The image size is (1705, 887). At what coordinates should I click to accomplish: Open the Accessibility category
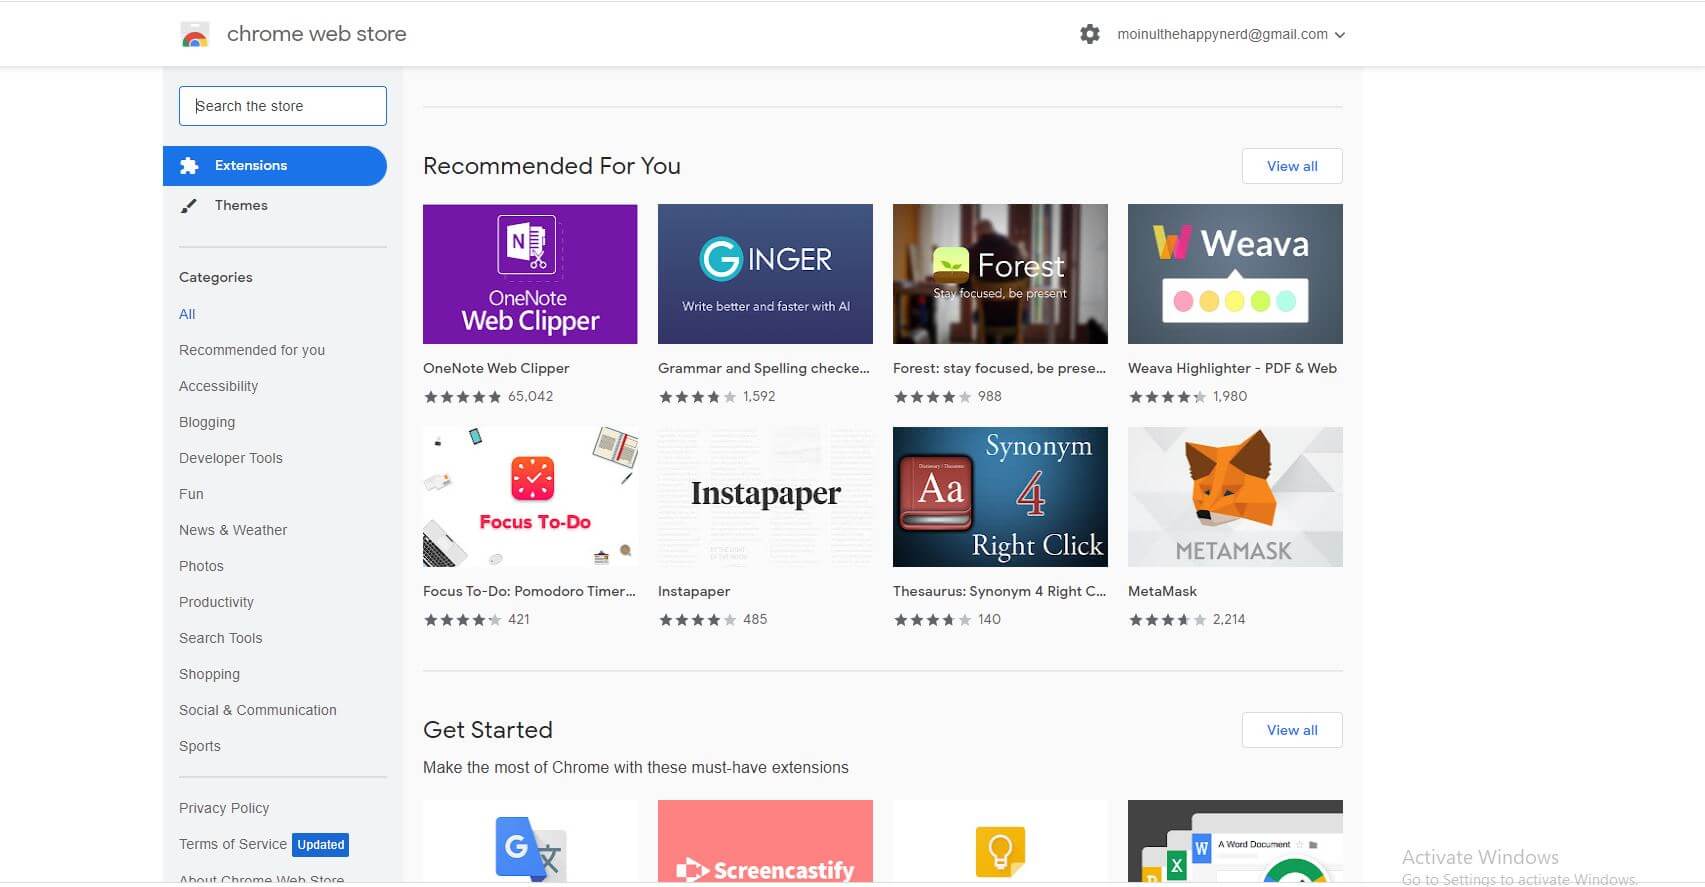pos(218,386)
